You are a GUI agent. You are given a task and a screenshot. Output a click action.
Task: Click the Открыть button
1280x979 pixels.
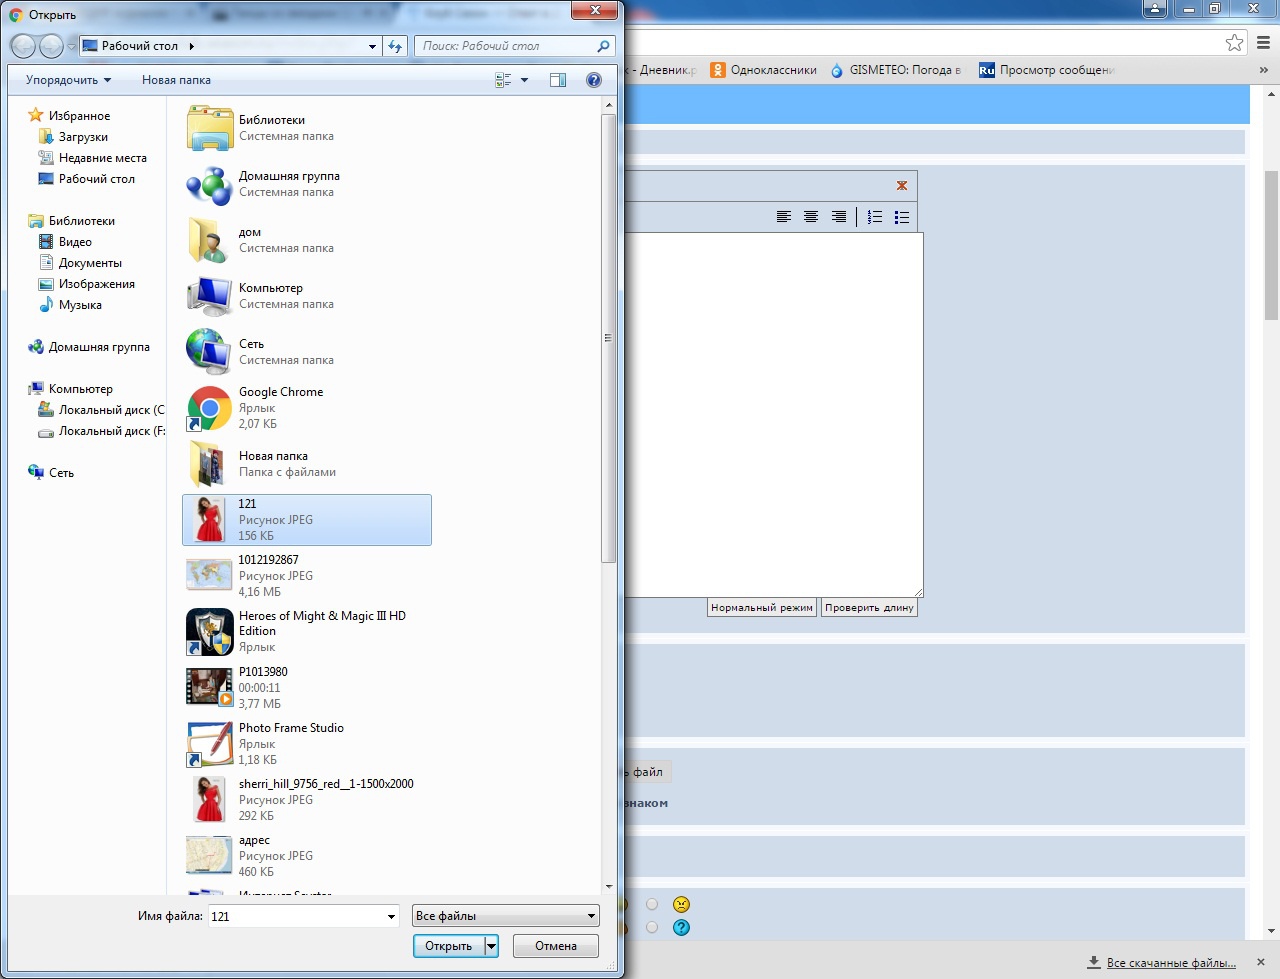click(x=449, y=946)
